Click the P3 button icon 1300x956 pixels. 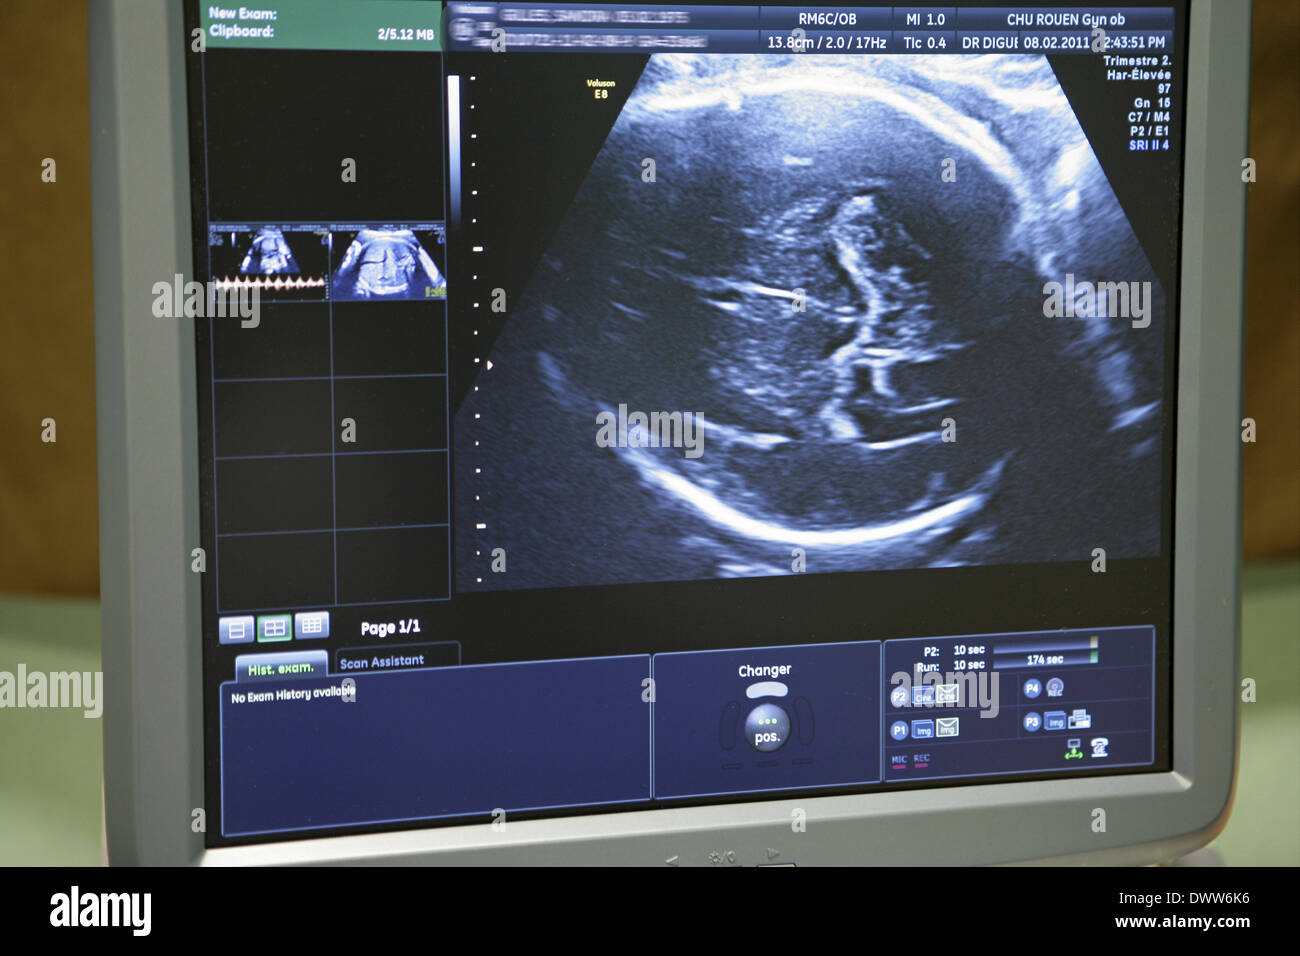1032,723
